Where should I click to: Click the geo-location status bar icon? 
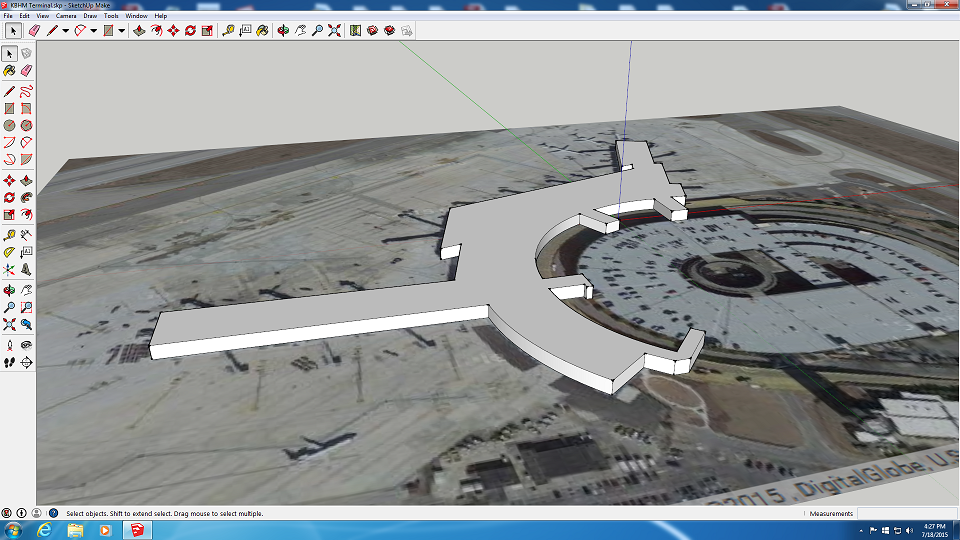(x=7, y=513)
